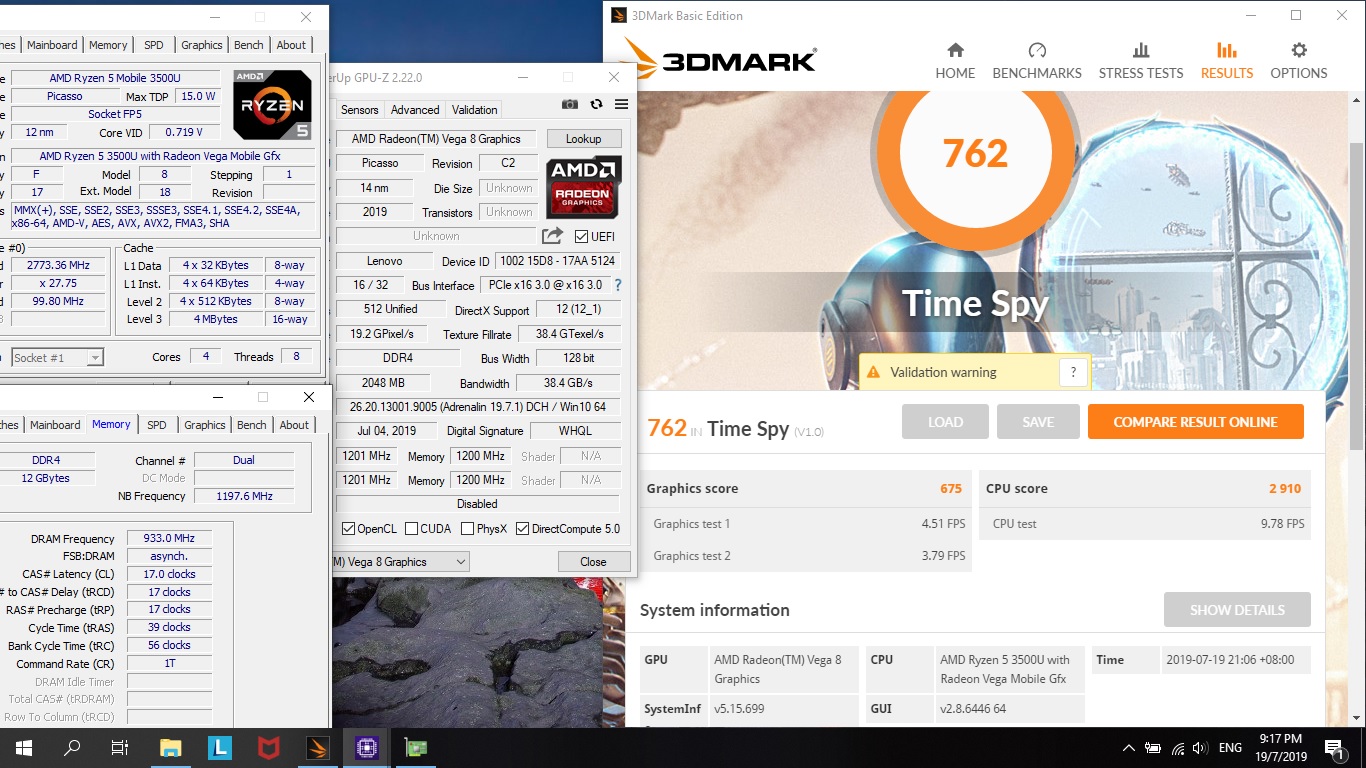Viewport: 1366px width, 768px height.
Task: Toggle DirectCompute 5.0 checkbox
Action: [522, 529]
